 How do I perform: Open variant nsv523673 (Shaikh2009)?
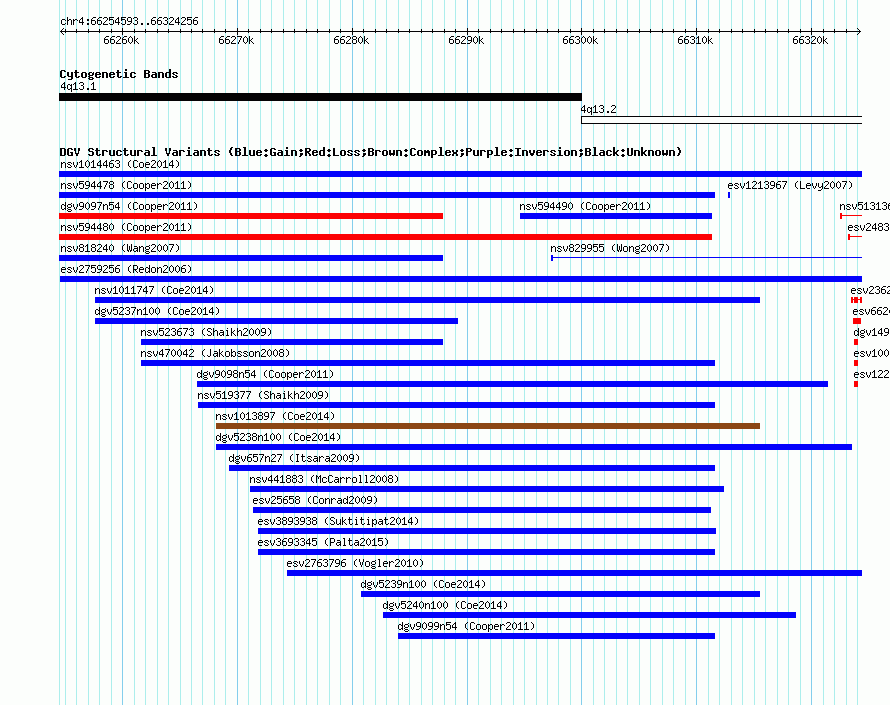[206, 332]
